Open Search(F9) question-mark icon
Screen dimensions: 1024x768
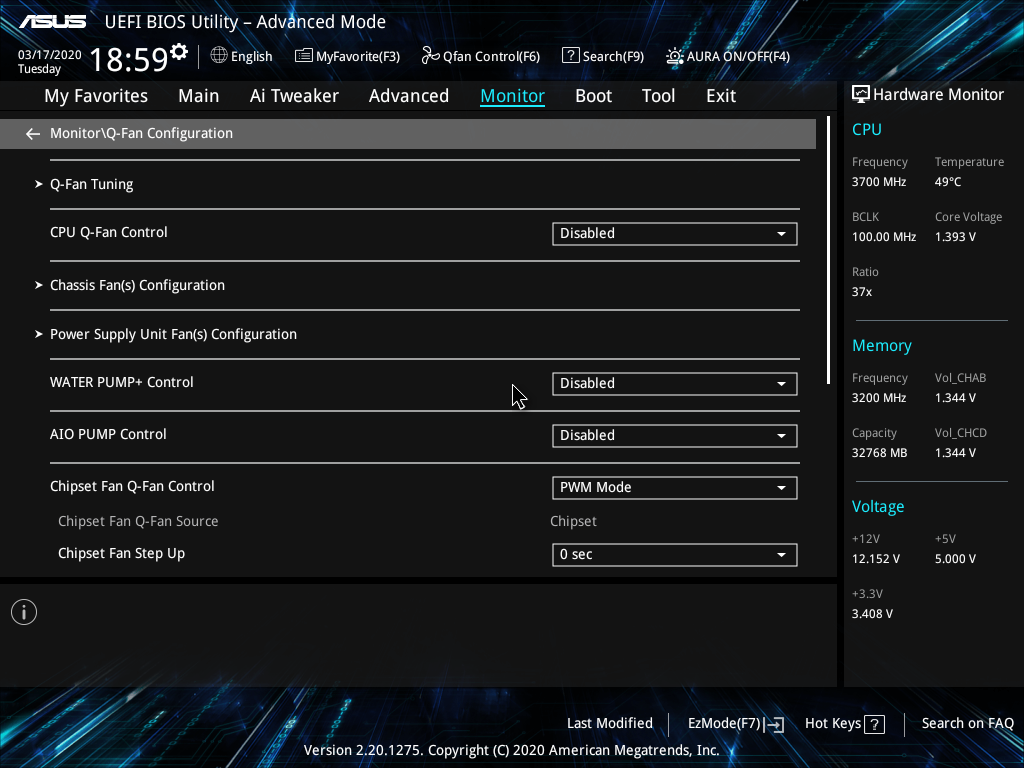pos(570,56)
